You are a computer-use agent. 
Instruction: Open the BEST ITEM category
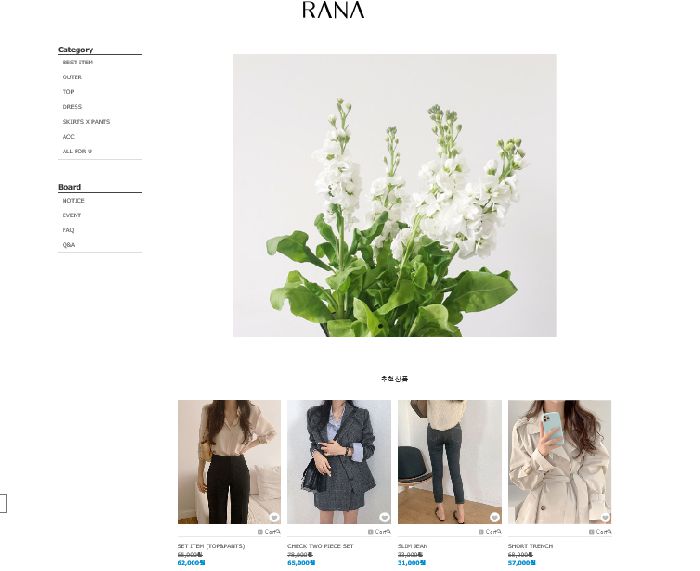[78, 63]
